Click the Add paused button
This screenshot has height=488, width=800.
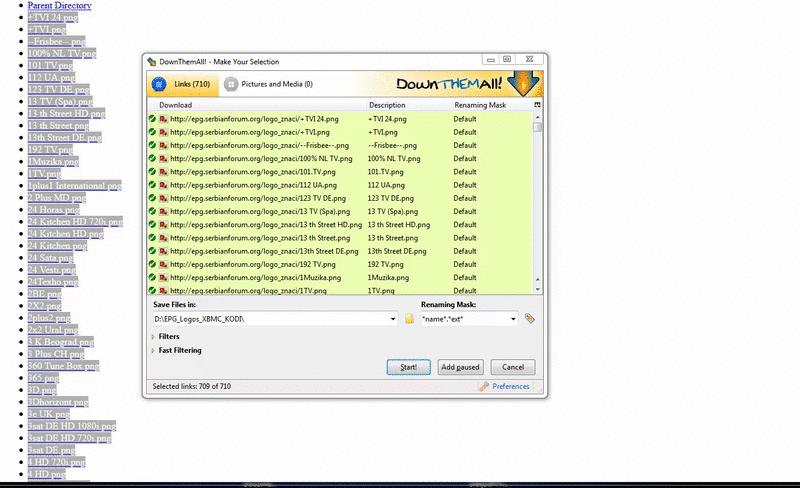[461, 367]
